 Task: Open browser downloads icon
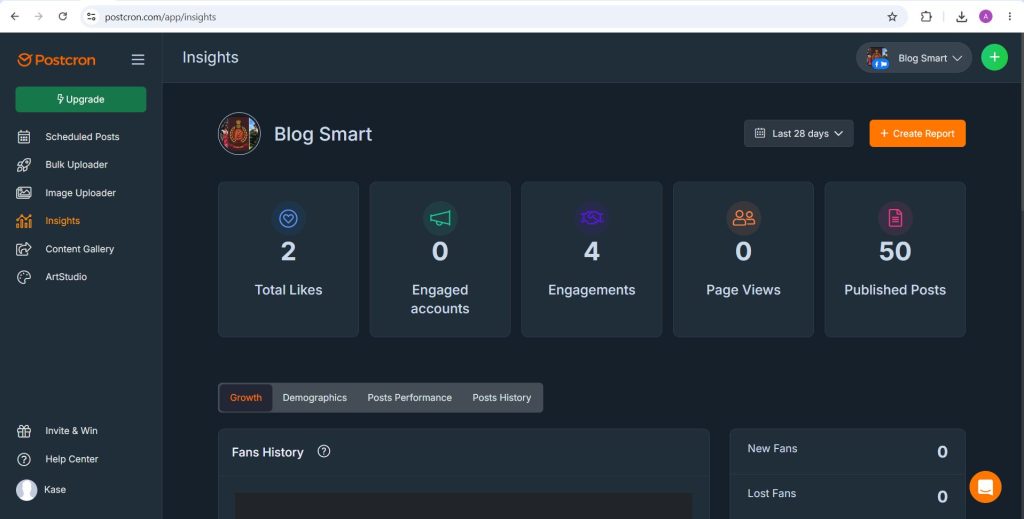click(961, 17)
